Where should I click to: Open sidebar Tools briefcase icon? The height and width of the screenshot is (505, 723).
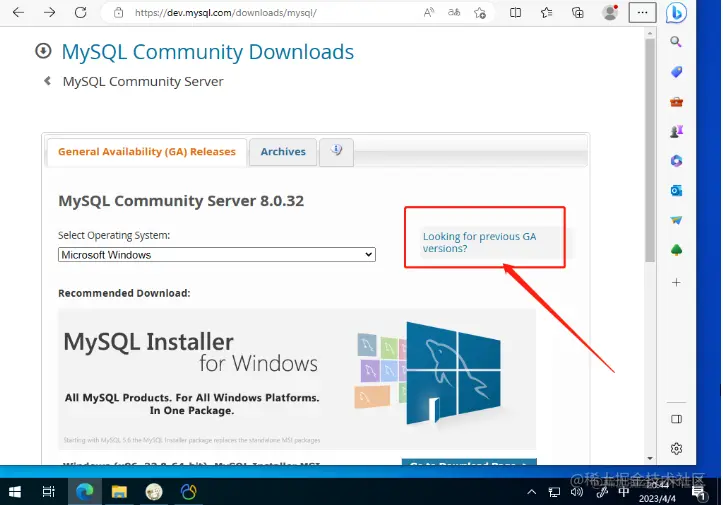676,101
